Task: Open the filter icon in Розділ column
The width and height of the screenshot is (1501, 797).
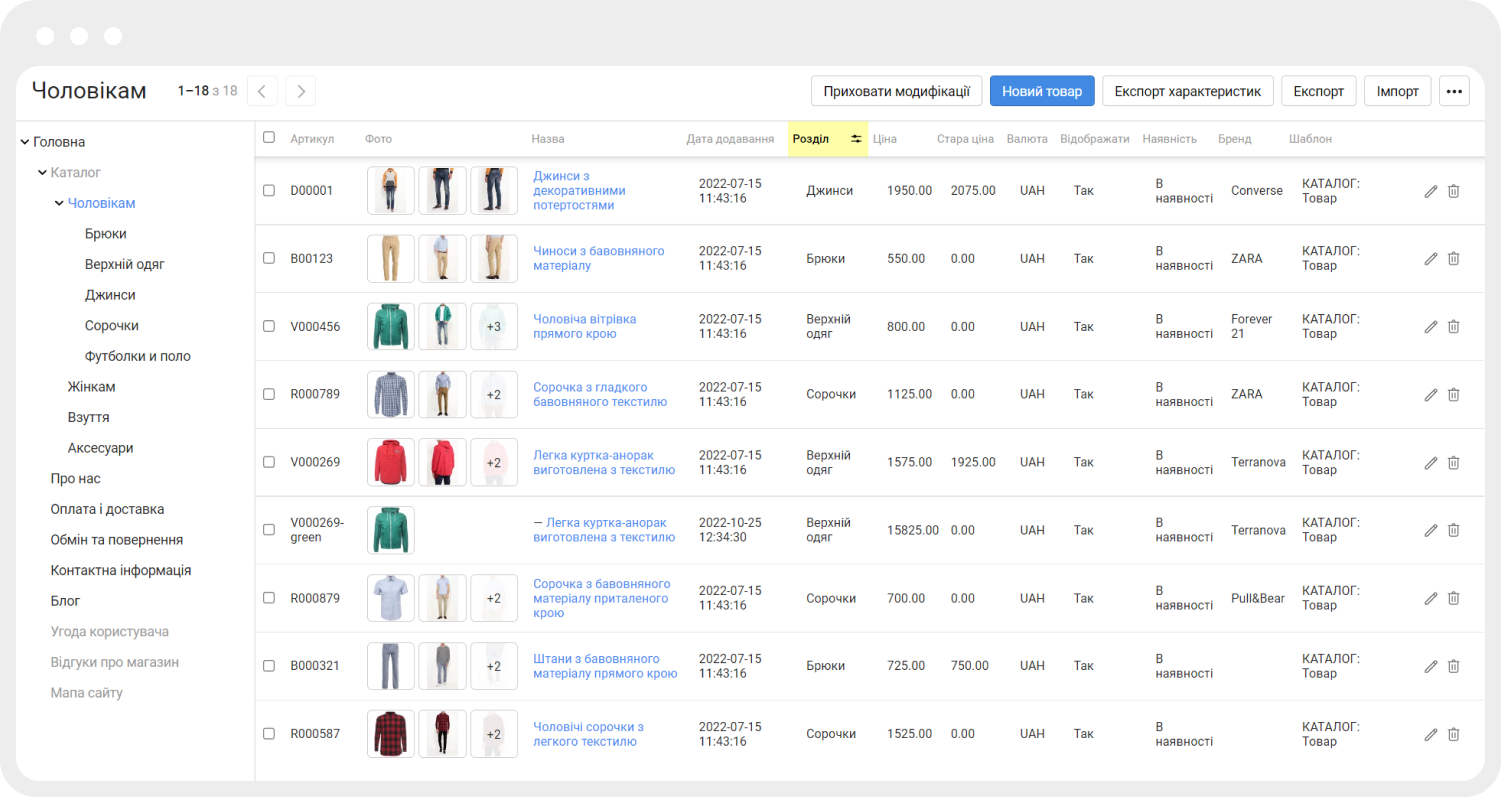Action: 856,139
